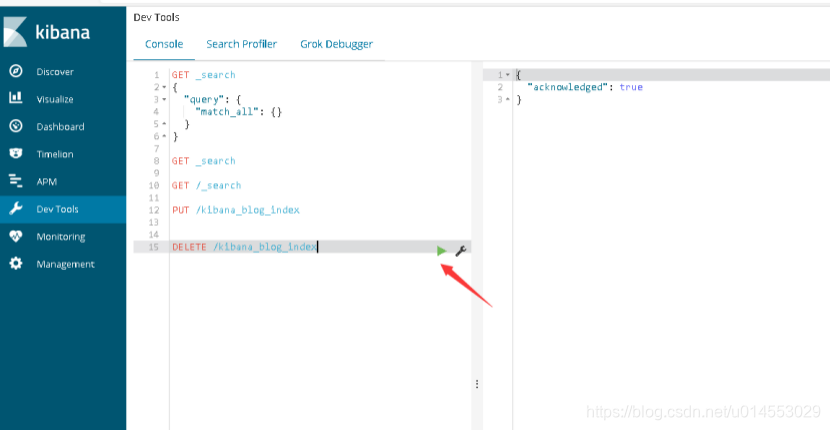Run the DELETE request with green play icon
The image size is (830, 430).
point(441,251)
